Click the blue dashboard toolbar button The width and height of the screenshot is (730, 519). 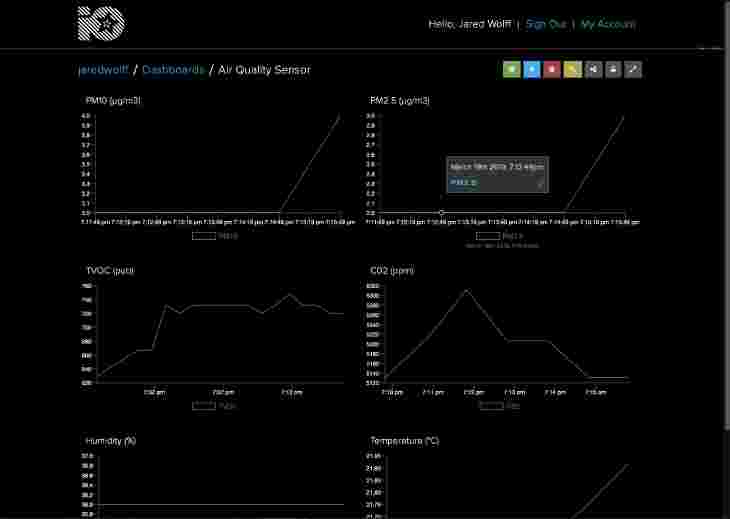532,70
